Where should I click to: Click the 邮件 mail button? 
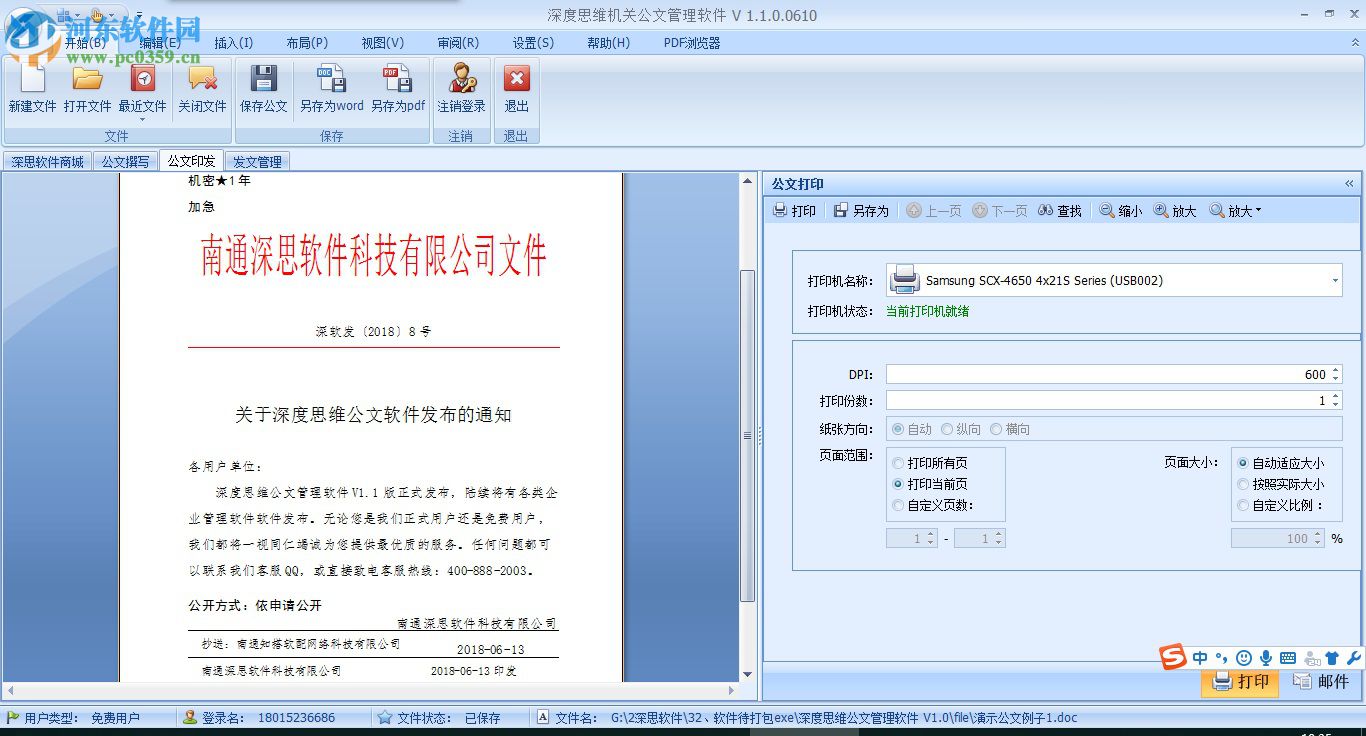click(1321, 682)
